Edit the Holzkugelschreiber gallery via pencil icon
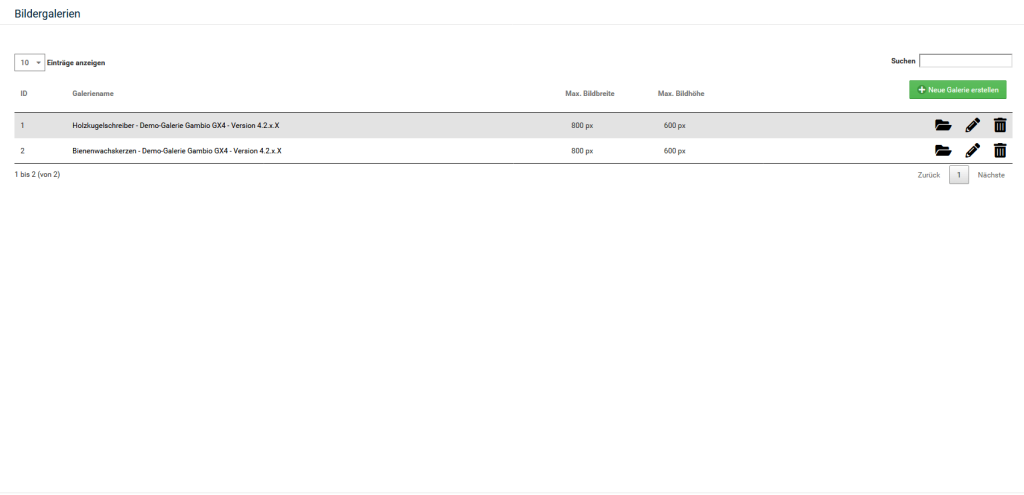Viewport: 1024px width, 495px height. tap(972, 125)
